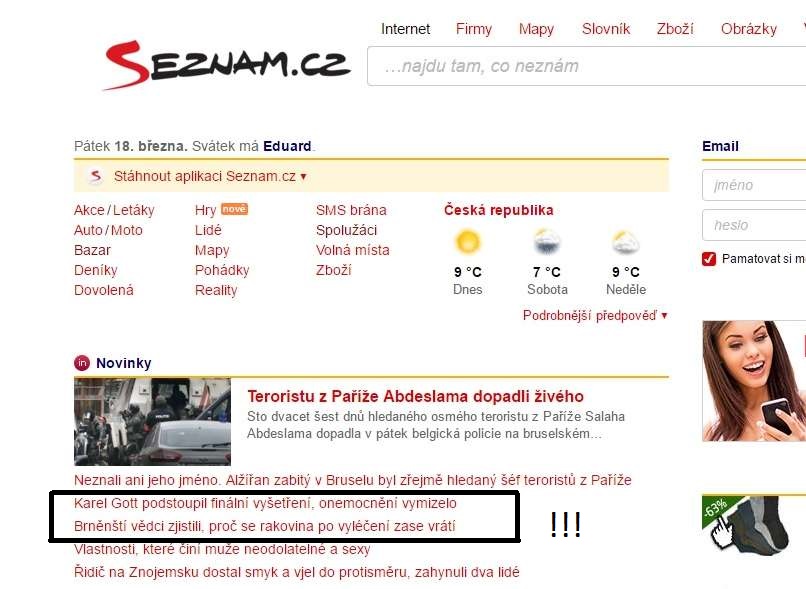
Task: Open the Firmy search tab
Action: [473, 29]
